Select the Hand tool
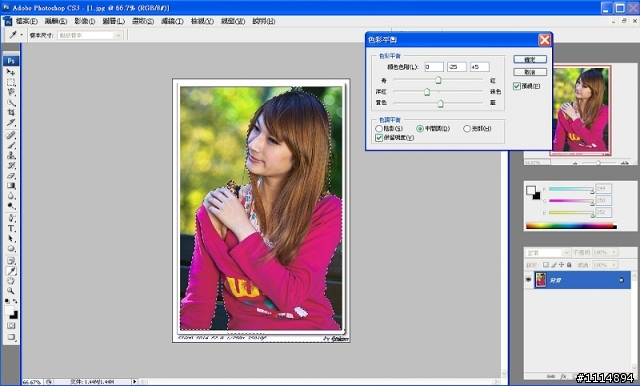Screen dimensions: 640x386 click(11, 281)
